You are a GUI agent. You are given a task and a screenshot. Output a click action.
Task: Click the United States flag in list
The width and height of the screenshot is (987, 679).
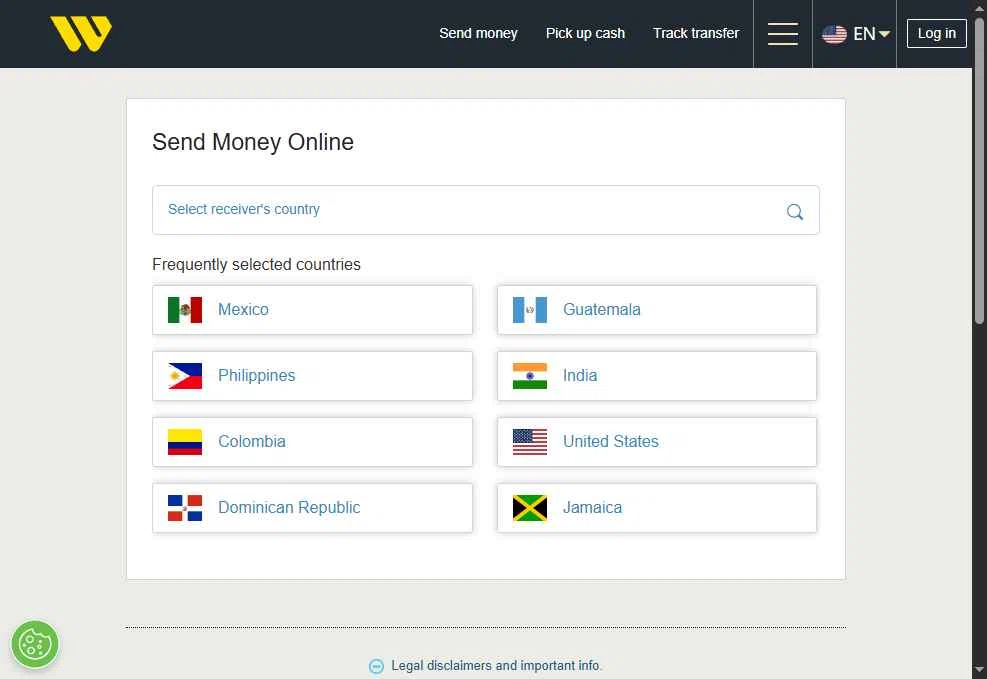pyautogui.click(x=529, y=442)
